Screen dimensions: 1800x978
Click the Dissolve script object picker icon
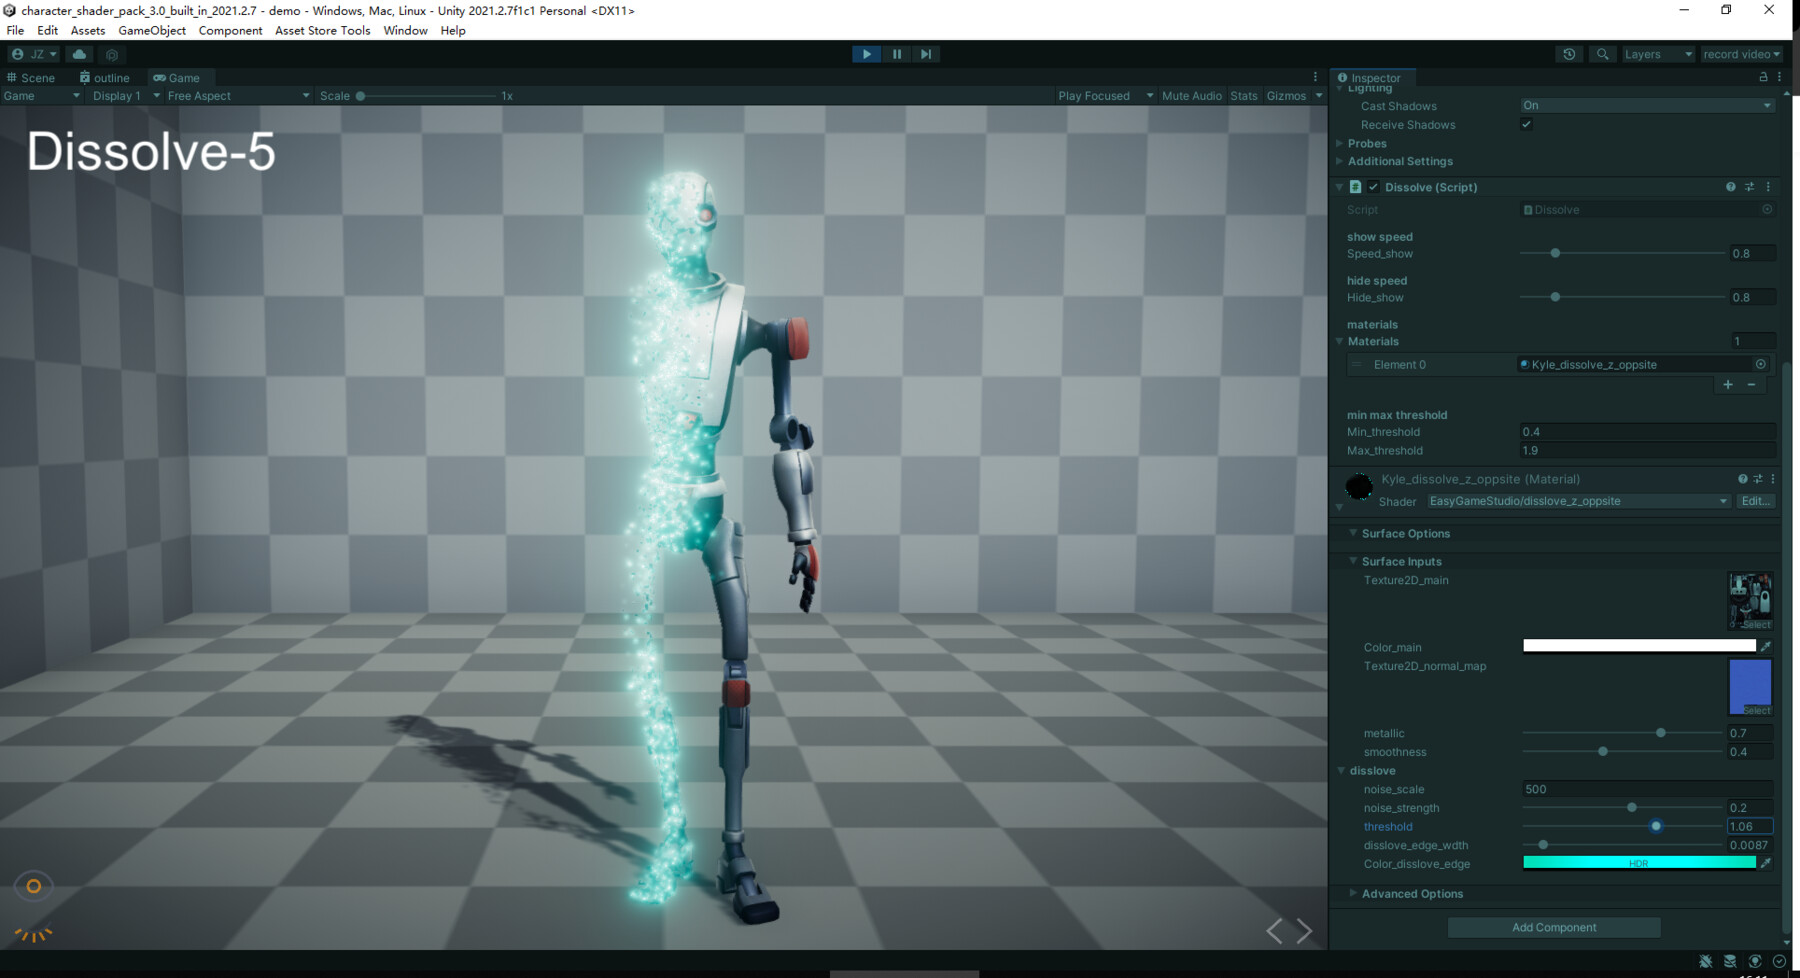[x=1766, y=209]
